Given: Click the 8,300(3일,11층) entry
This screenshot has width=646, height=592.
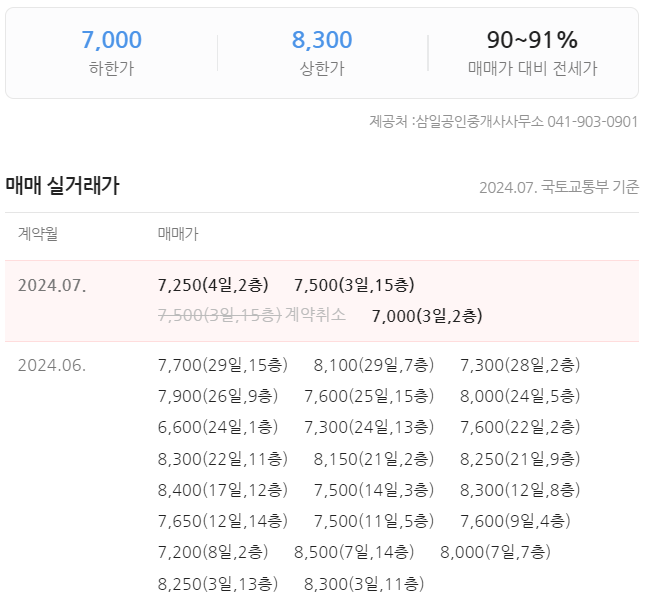Looking at the screenshot, I should coord(364,584).
